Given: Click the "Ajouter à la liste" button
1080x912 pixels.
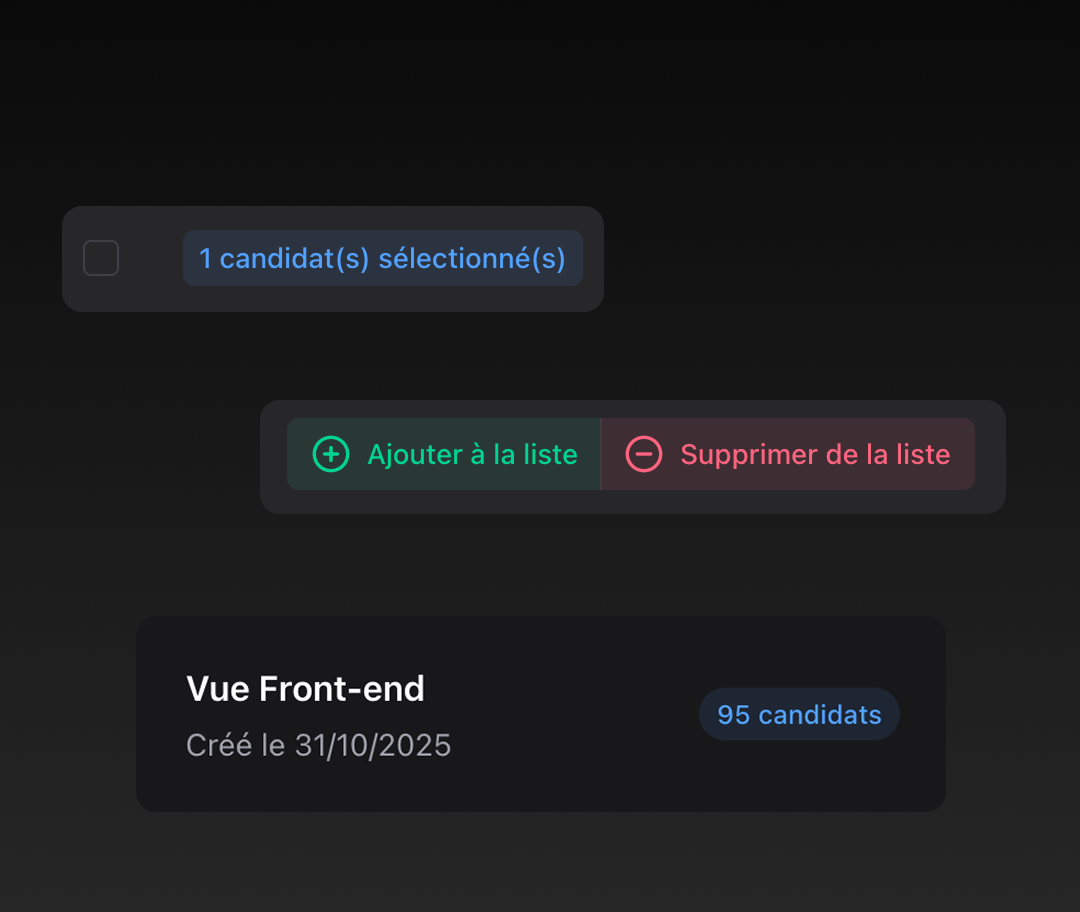Looking at the screenshot, I should (444, 454).
